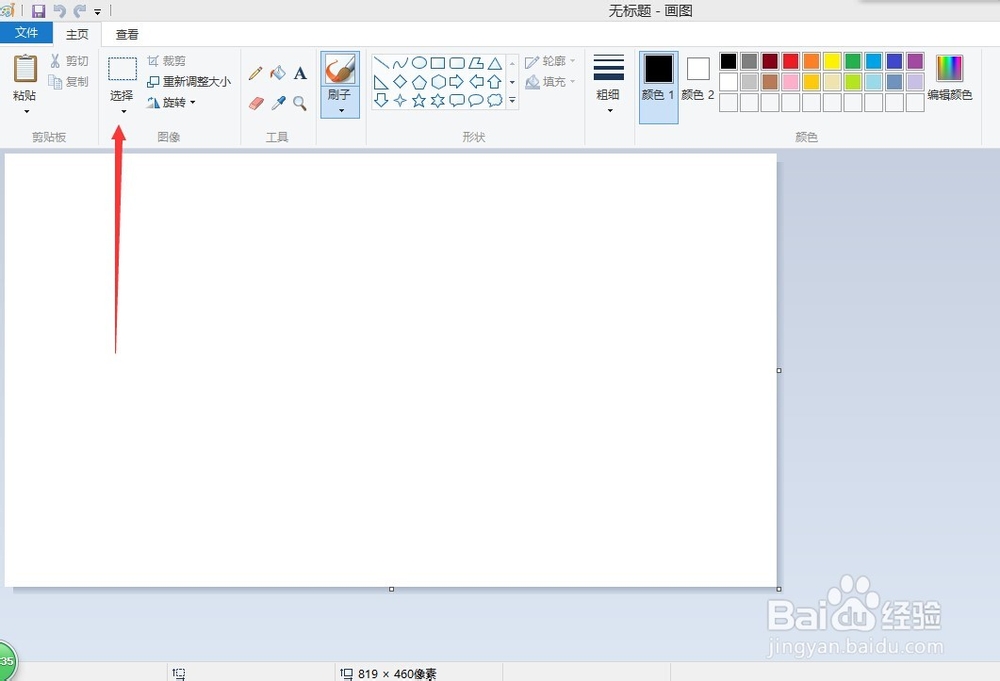Viewport: 1000px width, 681px height.
Task: Pick the green color swatch
Action: click(853, 61)
